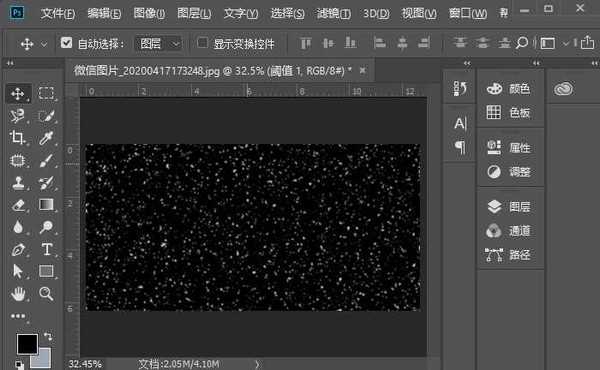Expand the status bar info arrow
The width and height of the screenshot is (600, 370).
(258, 364)
